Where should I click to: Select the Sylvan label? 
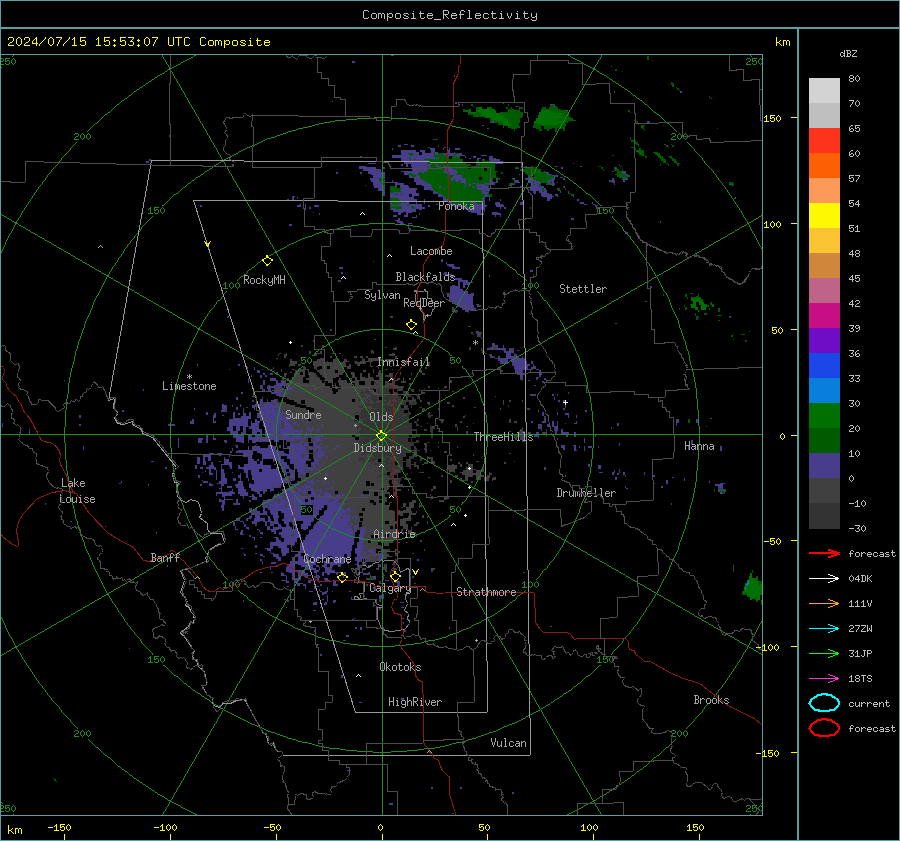click(382, 295)
